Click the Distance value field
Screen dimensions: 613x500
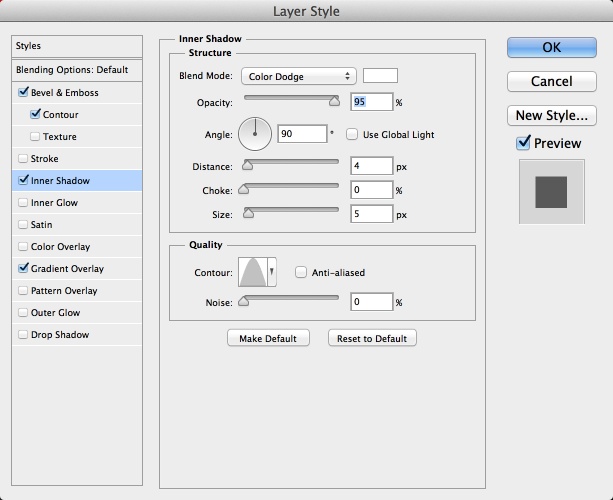tap(371, 166)
